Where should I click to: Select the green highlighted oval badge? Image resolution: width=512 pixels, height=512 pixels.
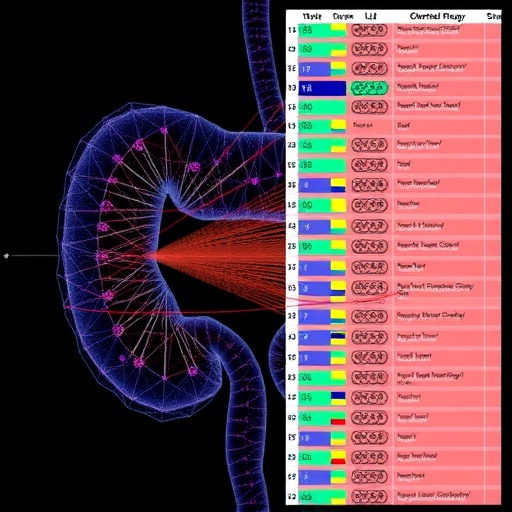369,88
